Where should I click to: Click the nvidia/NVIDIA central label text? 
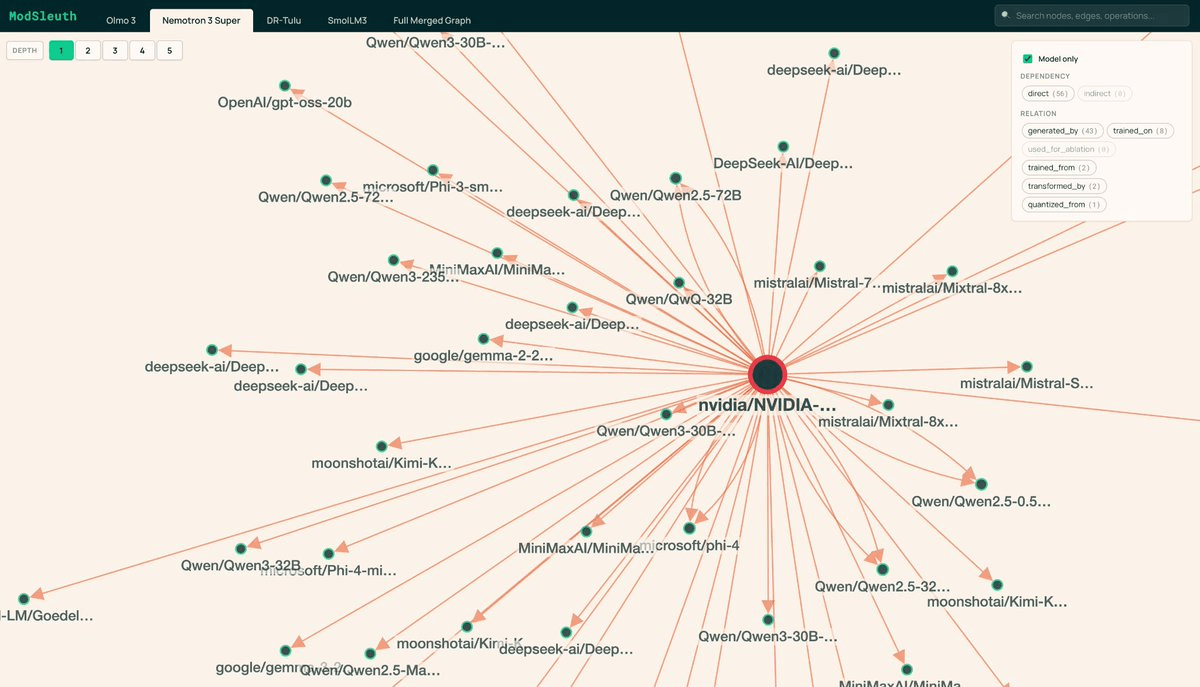point(767,406)
